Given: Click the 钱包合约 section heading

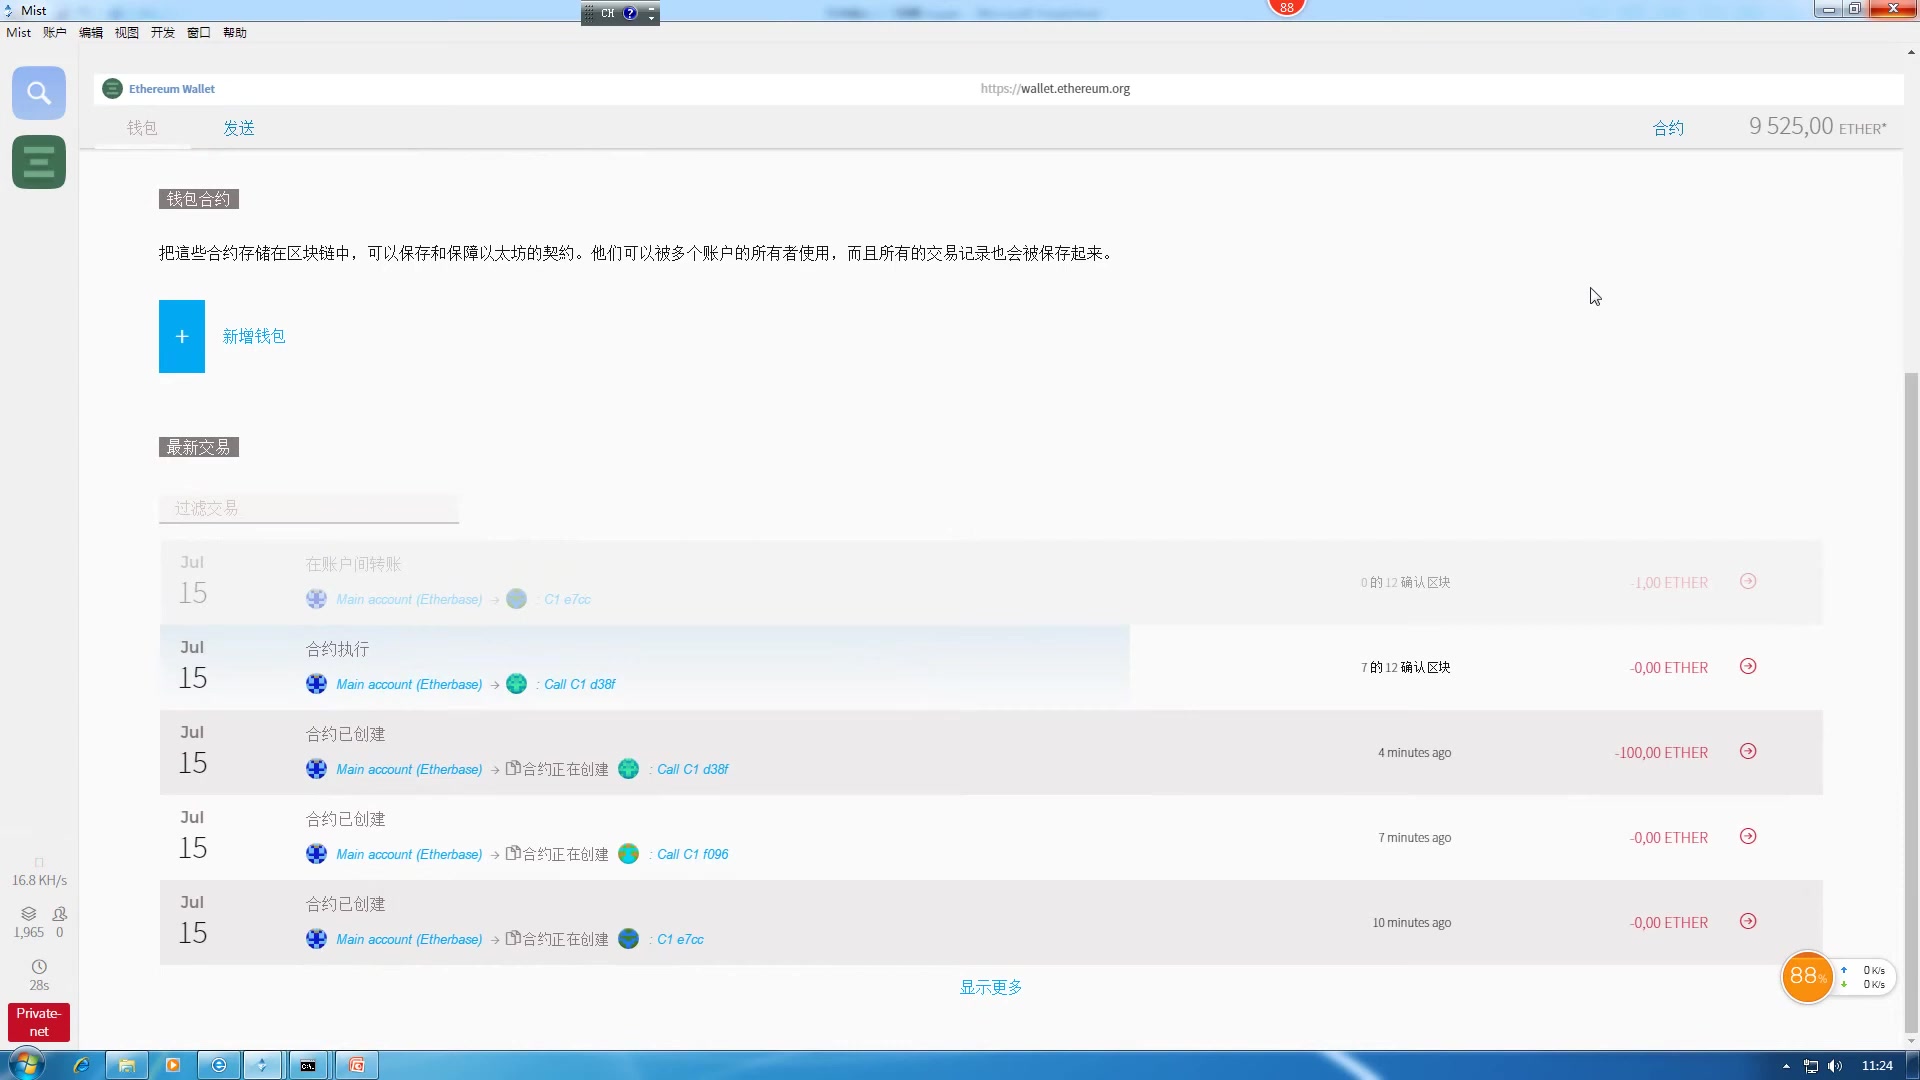Looking at the screenshot, I should (x=199, y=199).
